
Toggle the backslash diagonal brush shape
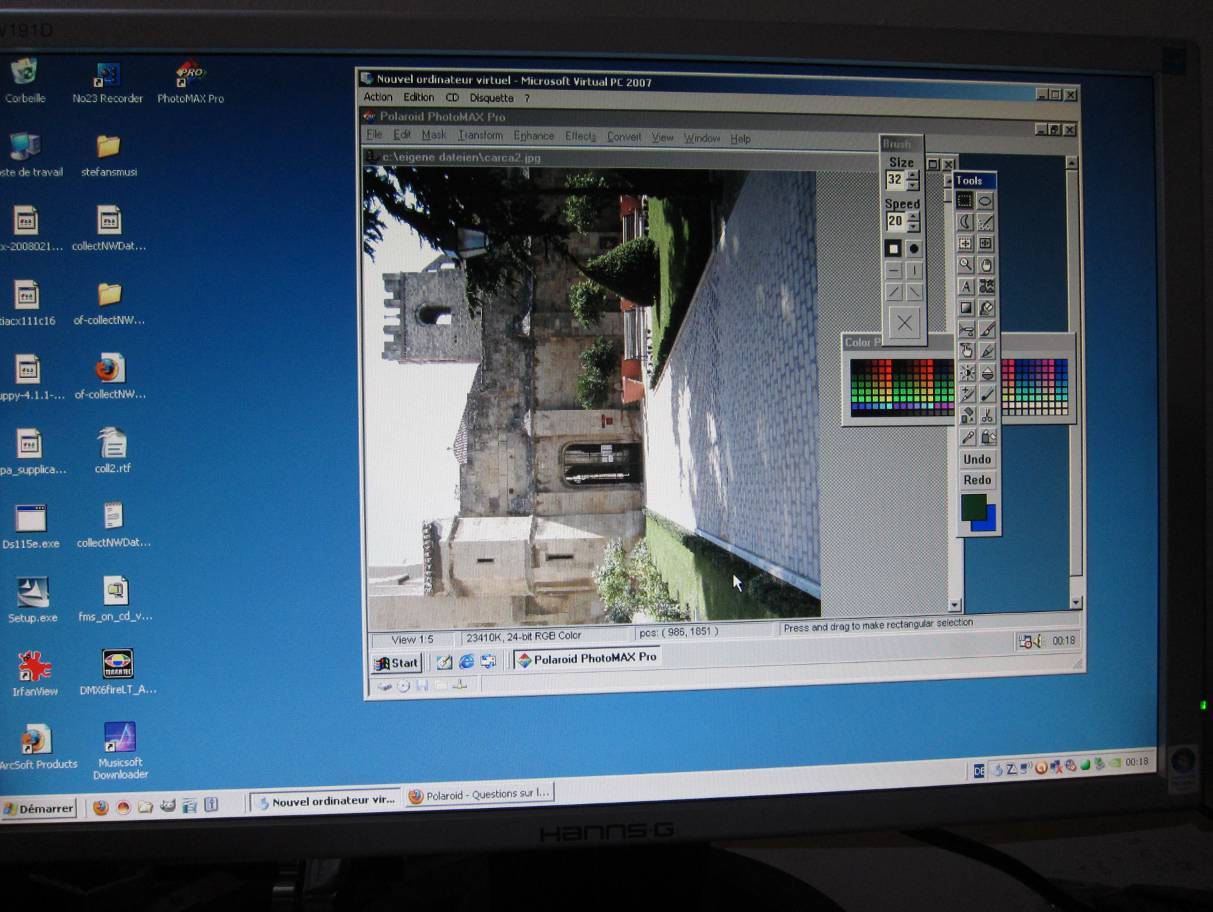[x=914, y=292]
